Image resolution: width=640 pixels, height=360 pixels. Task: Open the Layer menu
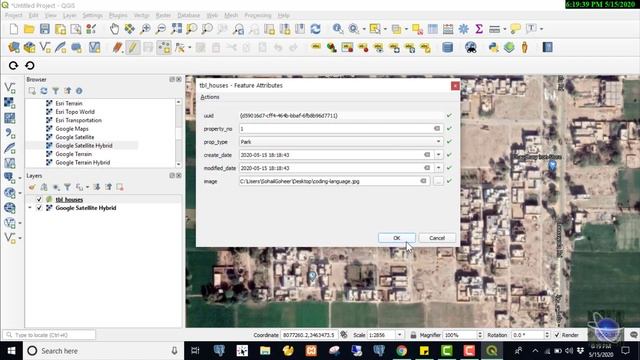(x=69, y=15)
